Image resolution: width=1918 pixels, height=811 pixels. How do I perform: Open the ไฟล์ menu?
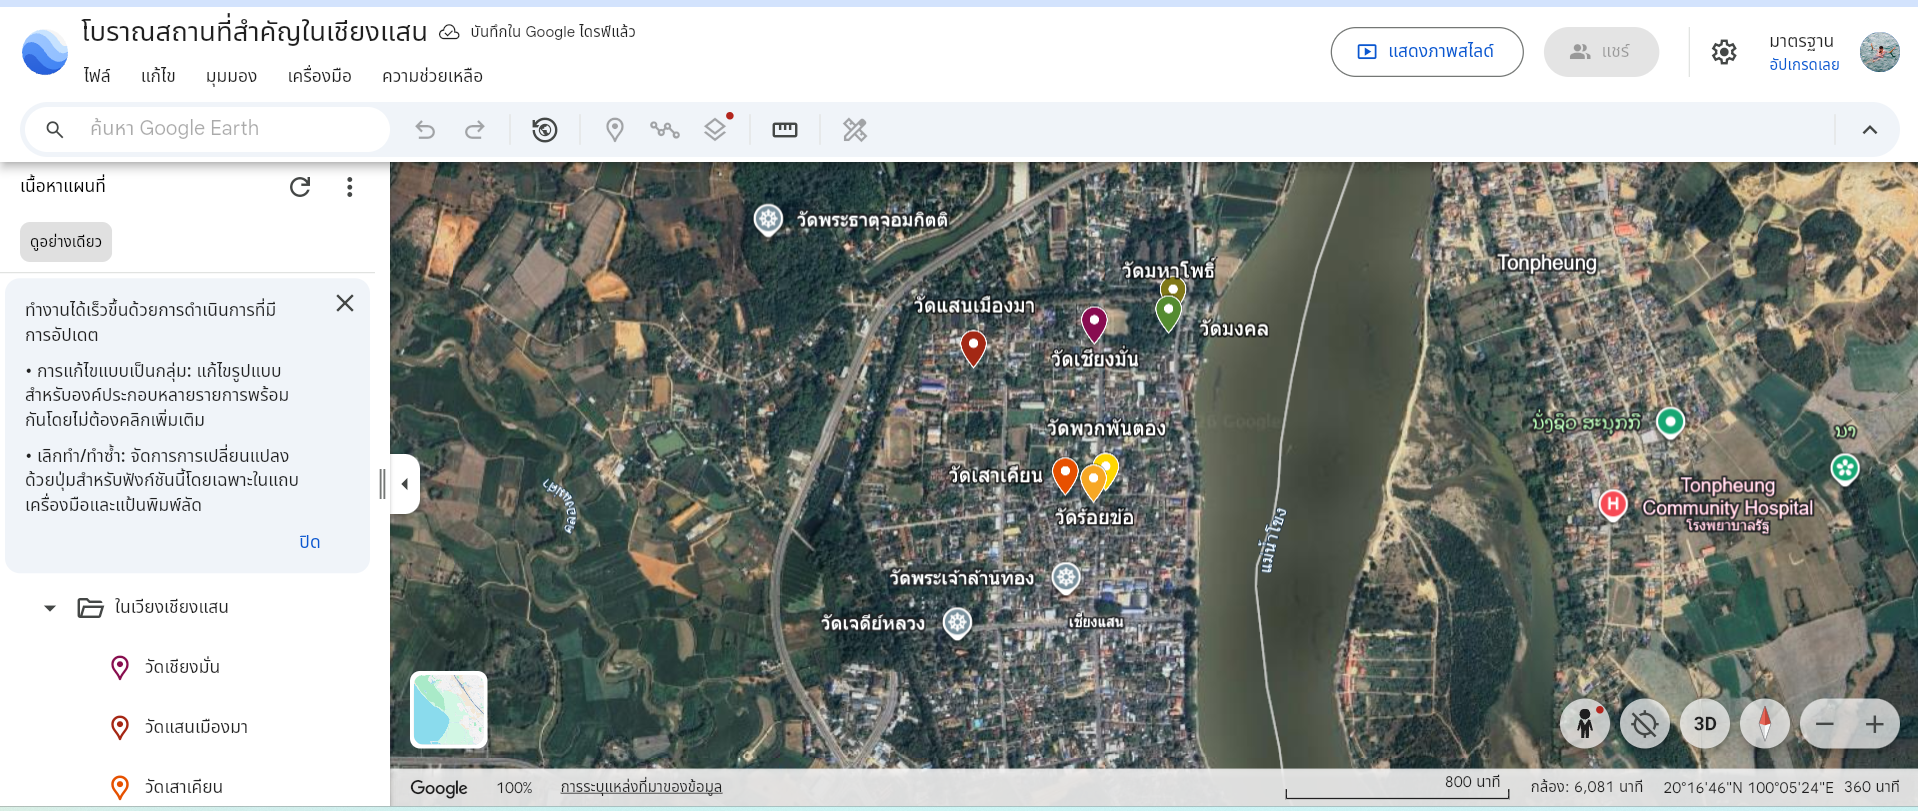[97, 76]
